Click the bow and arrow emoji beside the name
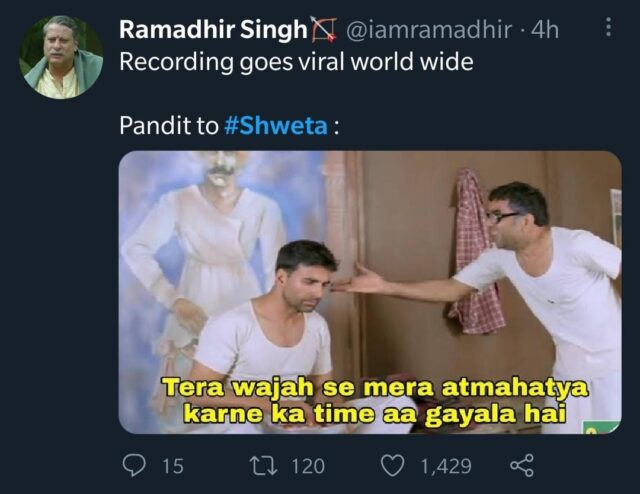 tap(324, 29)
